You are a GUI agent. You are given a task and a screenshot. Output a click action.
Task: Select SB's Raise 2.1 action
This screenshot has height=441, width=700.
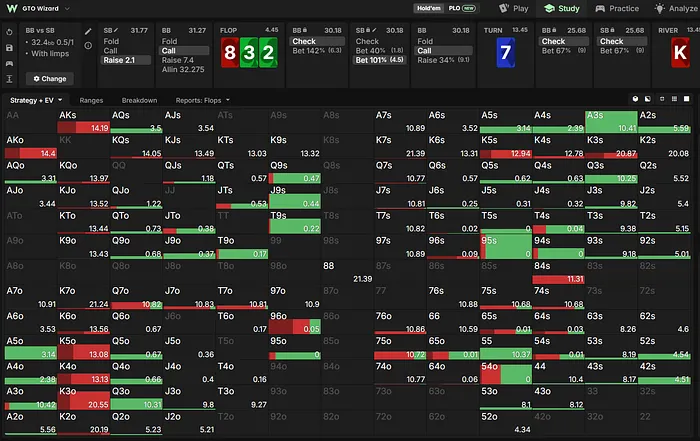[x=125, y=60]
